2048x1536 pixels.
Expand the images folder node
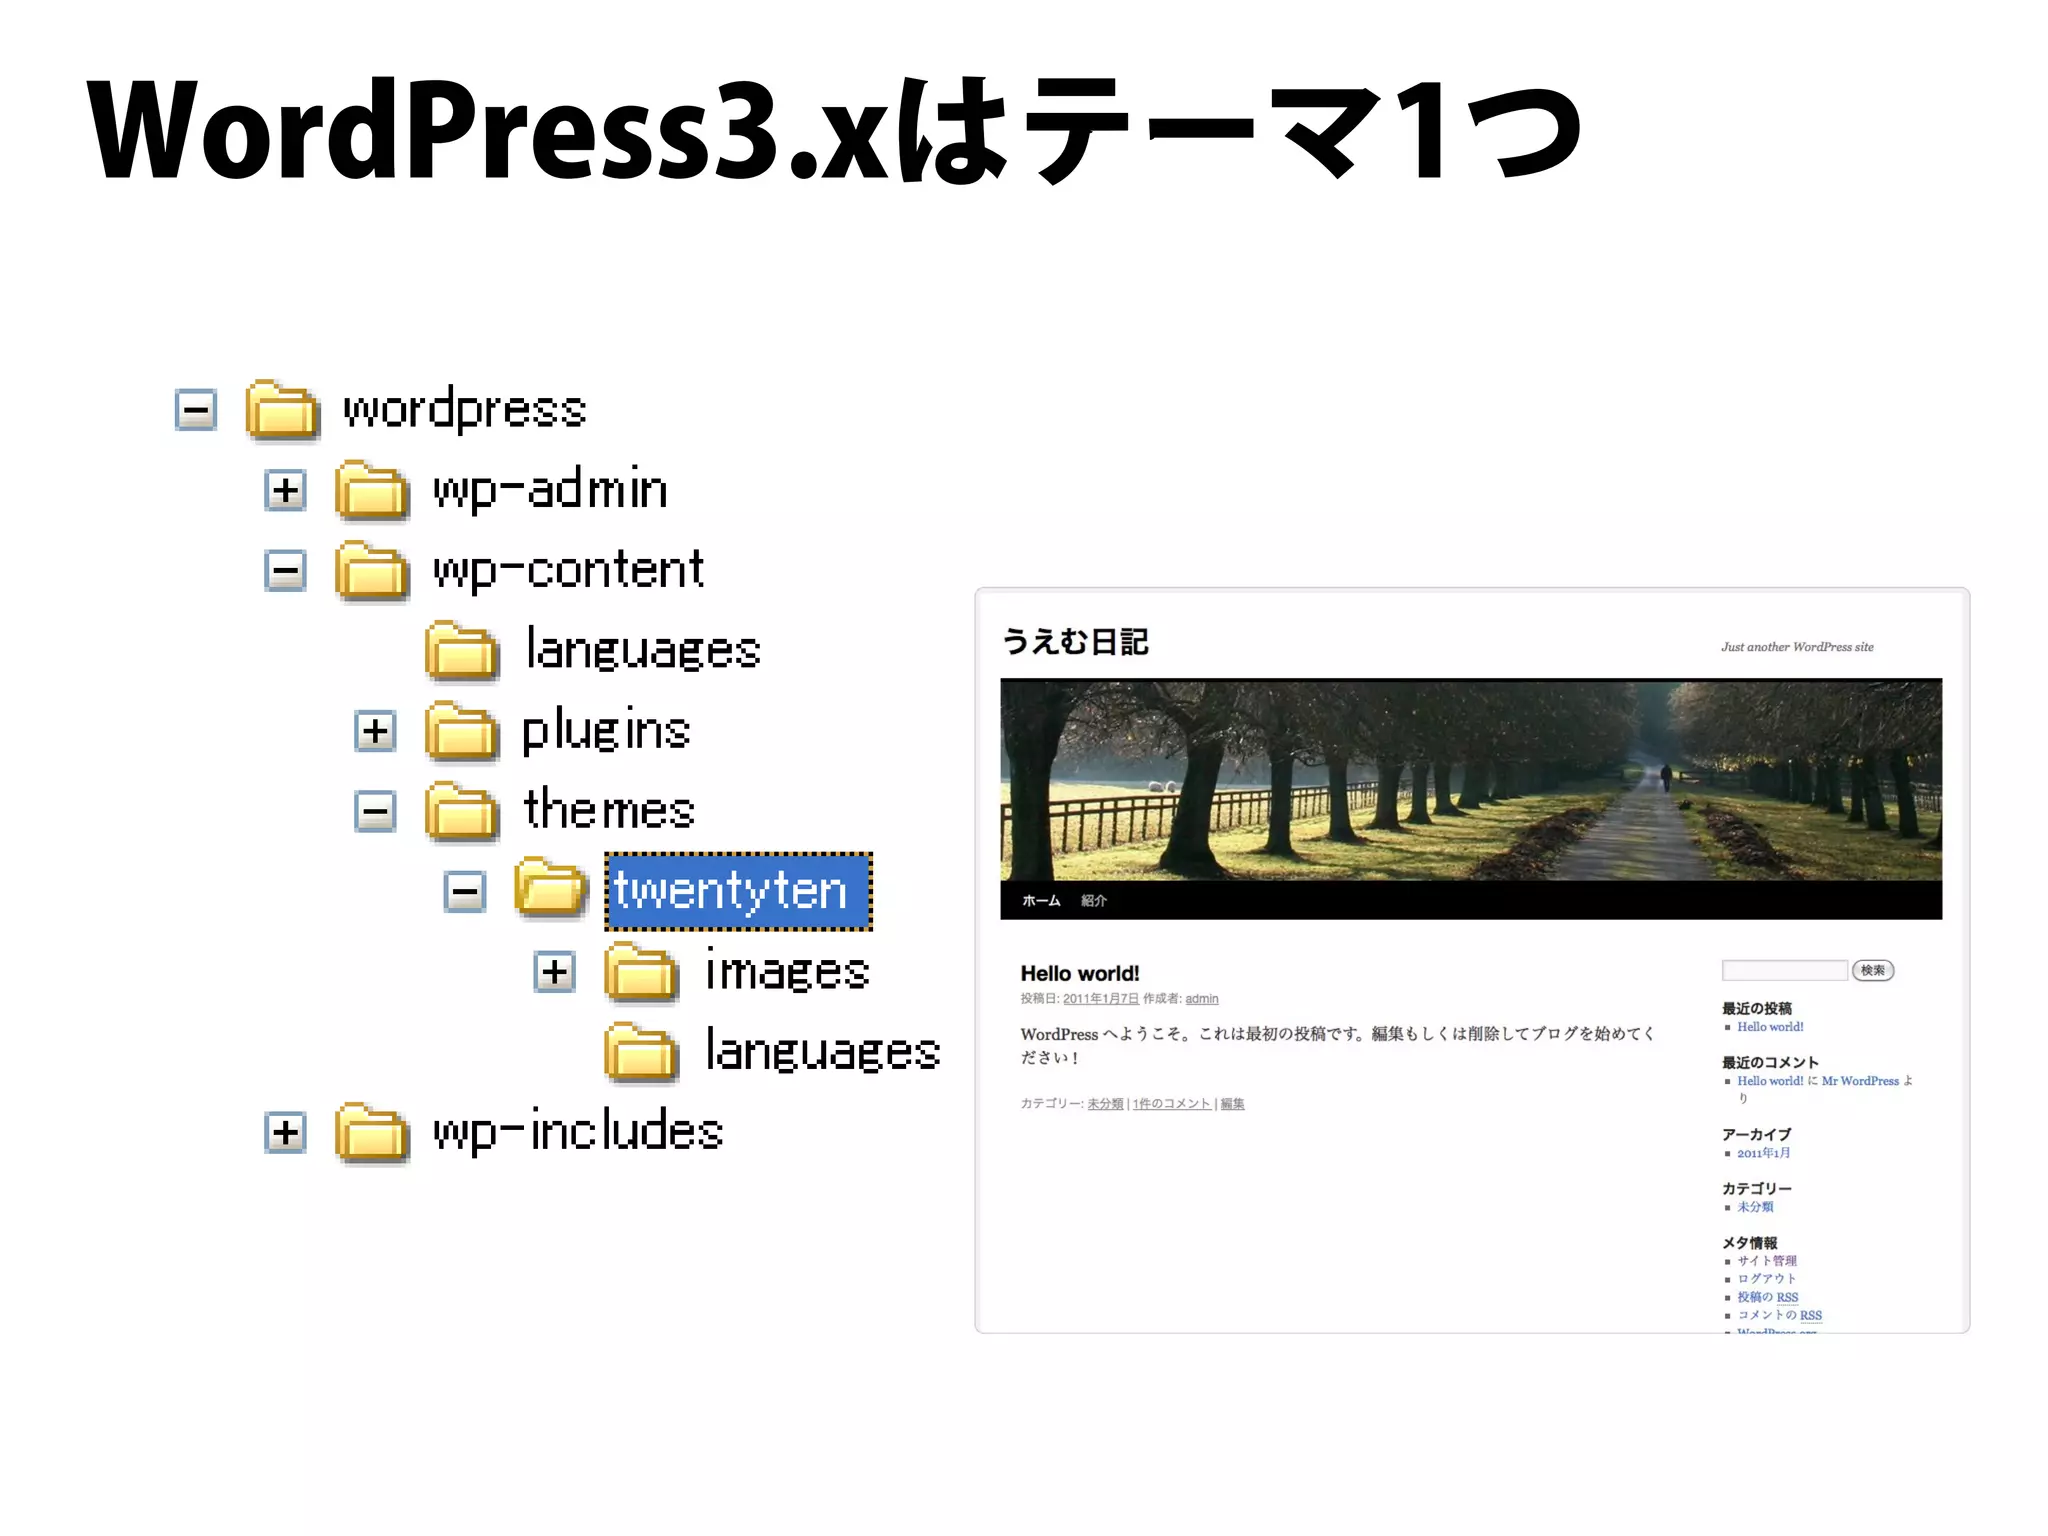click(x=555, y=971)
